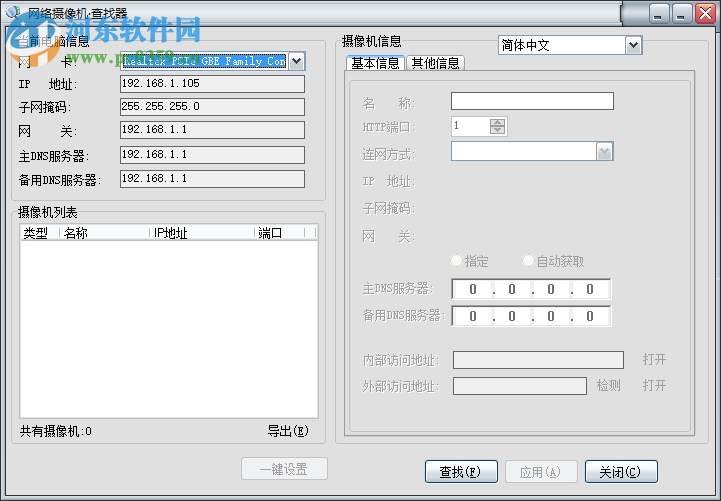Switch to the 基本信息 tab
The height and width of the screenshot is (501, 721).
375,63
